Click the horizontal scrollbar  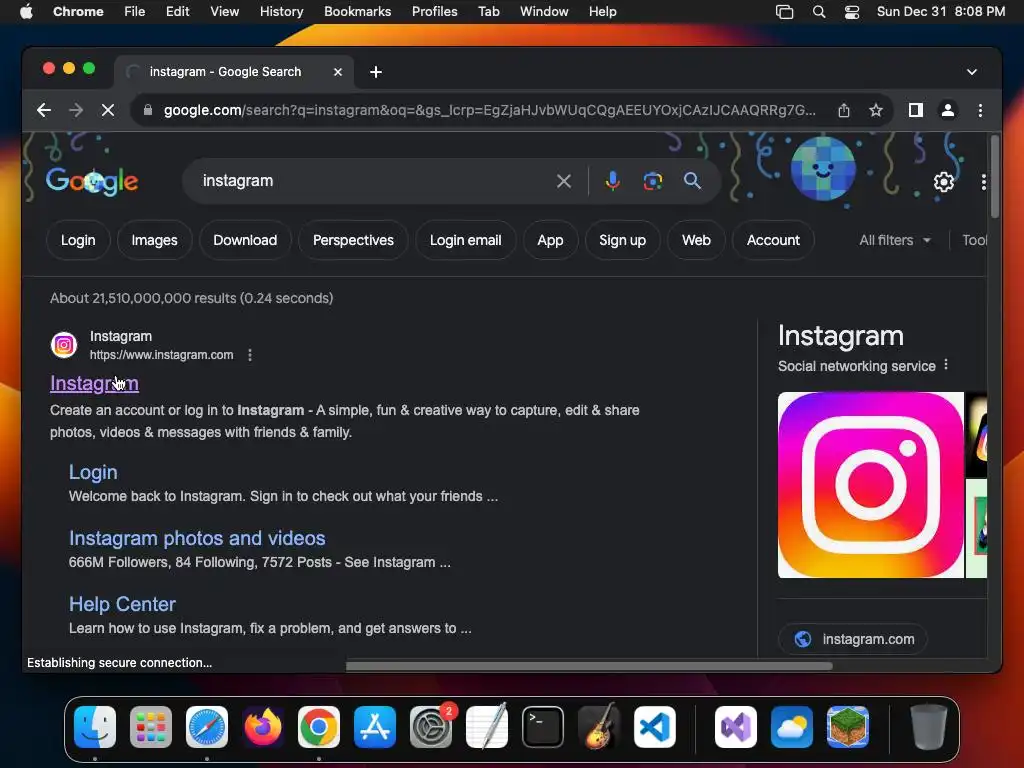click(589, 666)
